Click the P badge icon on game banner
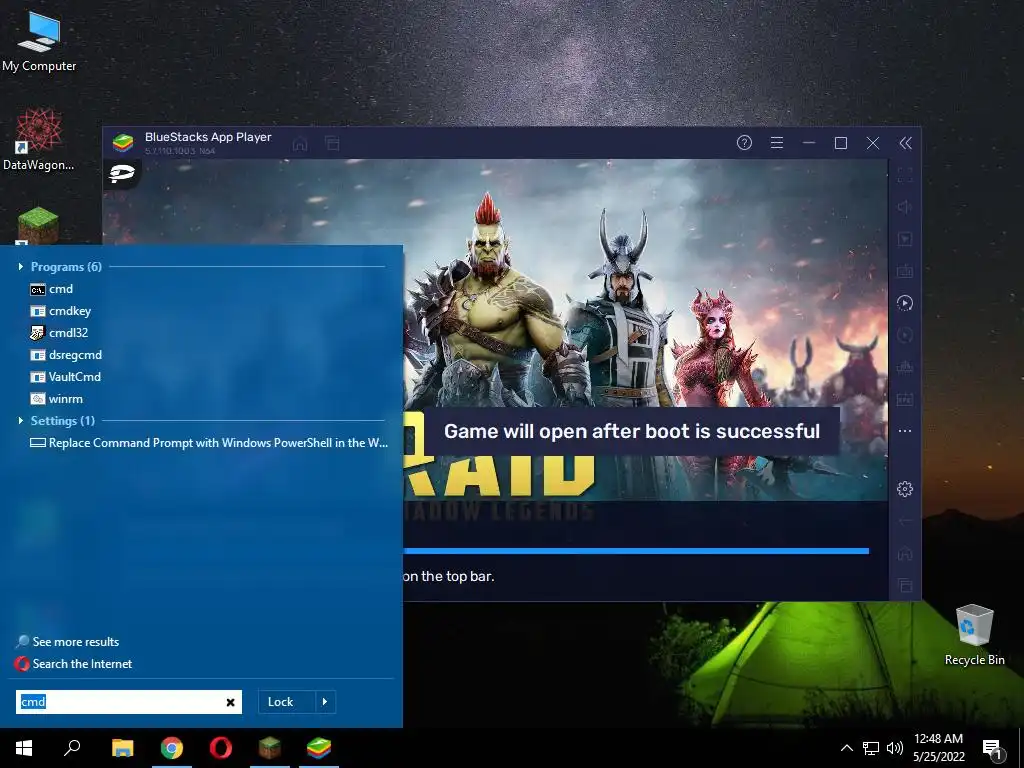This screenshot has height=768, width=1024. (x=122, y=174)
